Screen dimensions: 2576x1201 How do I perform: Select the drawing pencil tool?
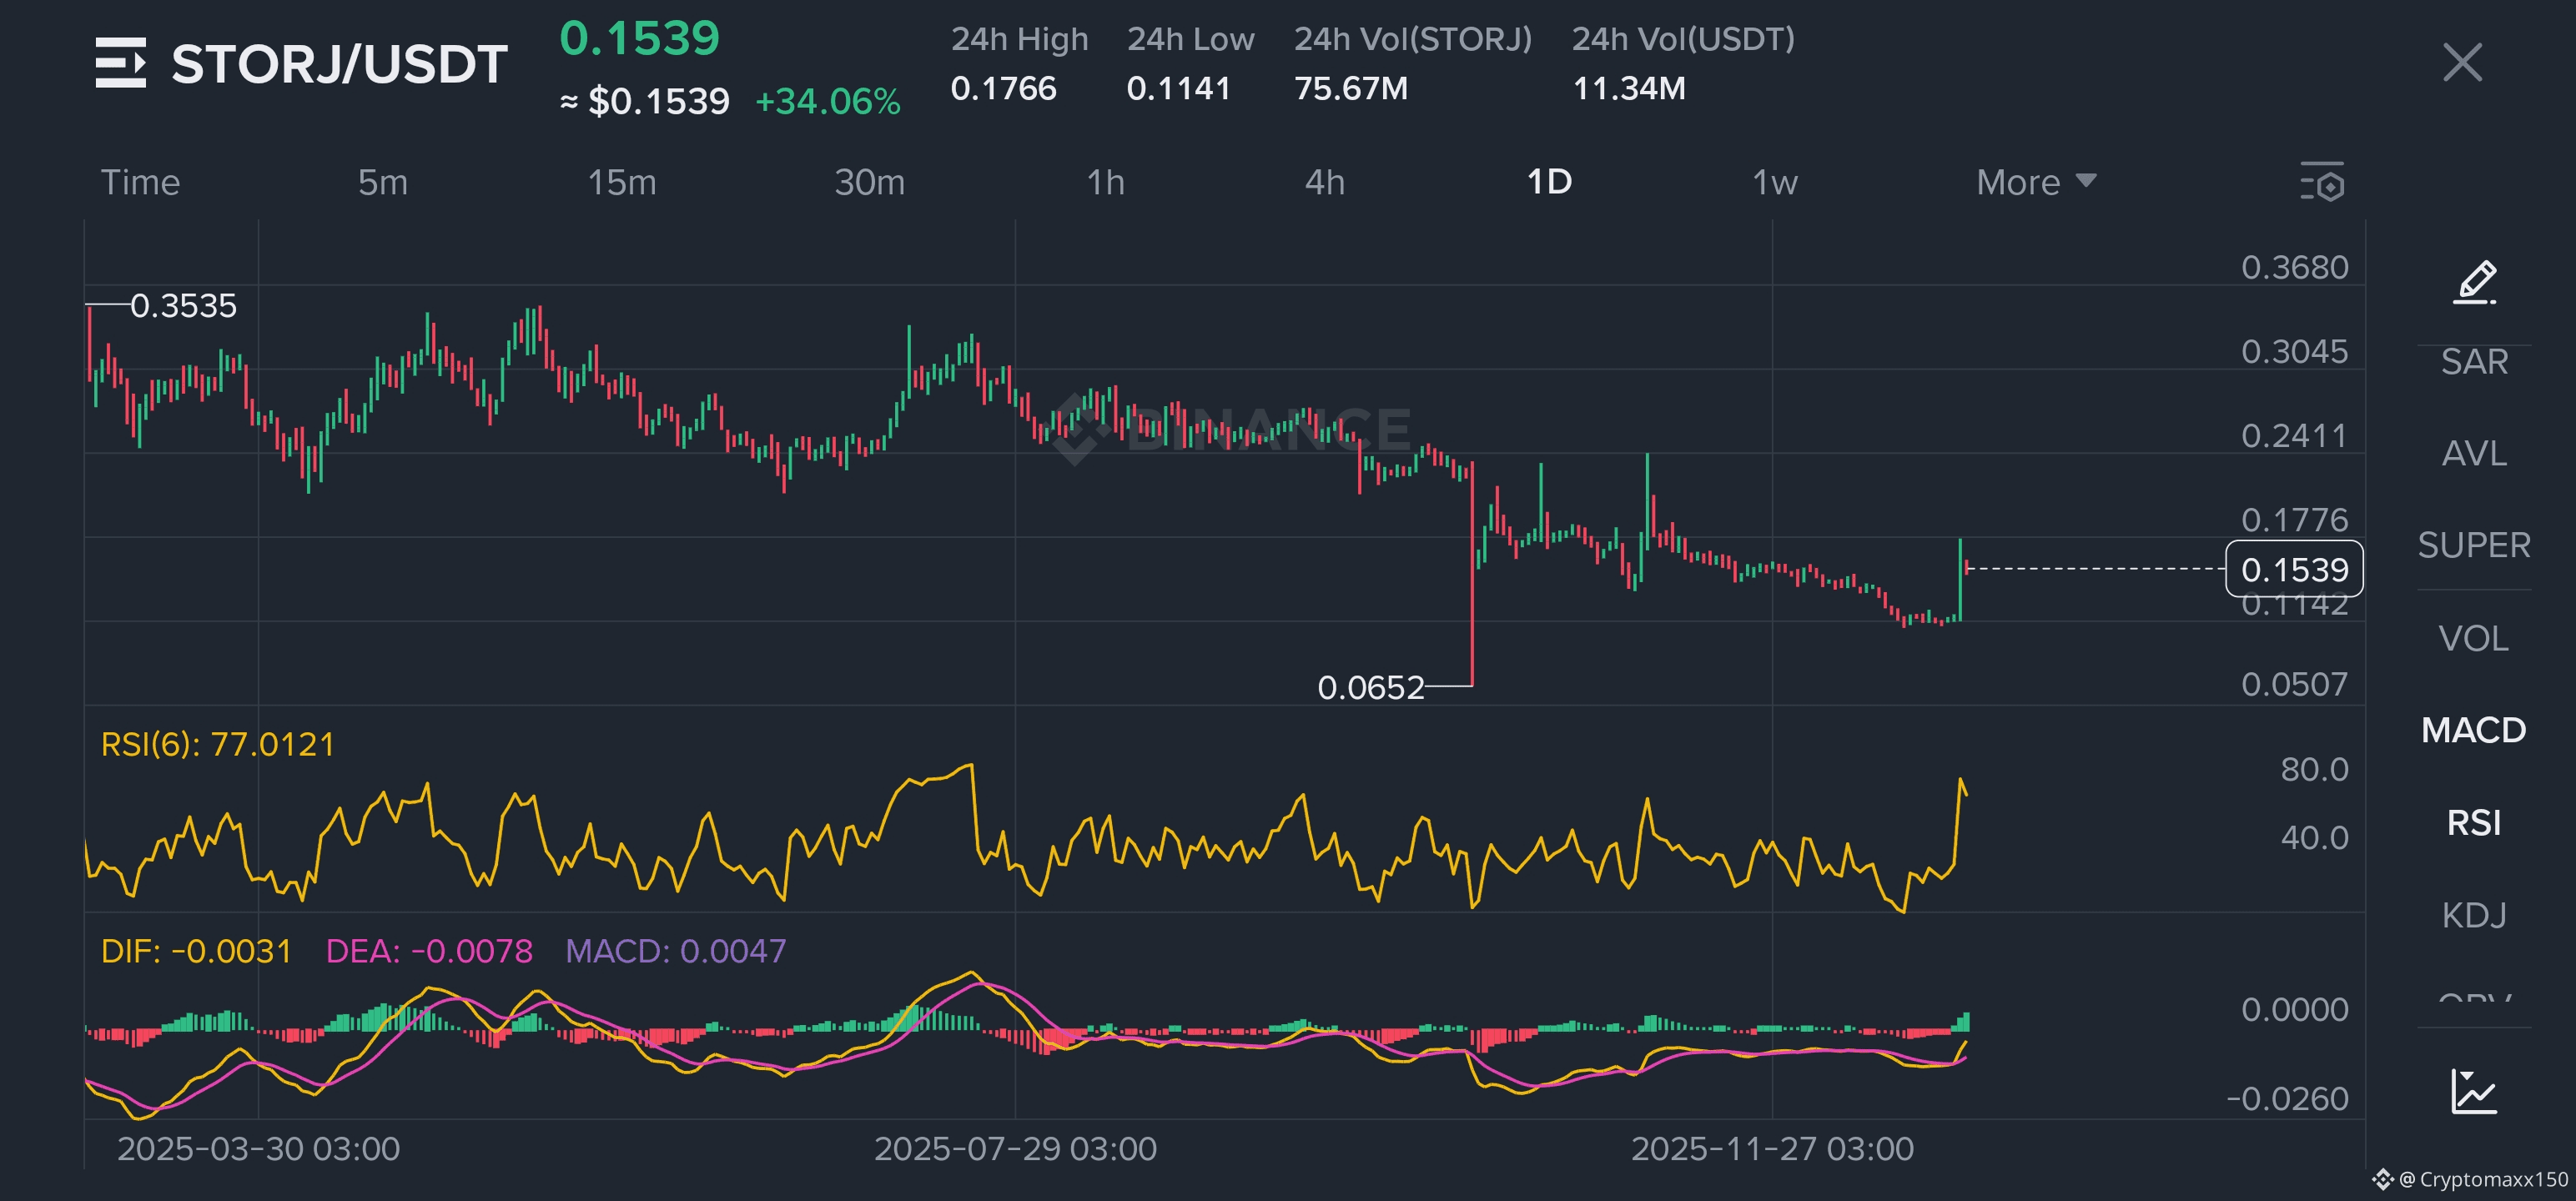coord(2474,282)
